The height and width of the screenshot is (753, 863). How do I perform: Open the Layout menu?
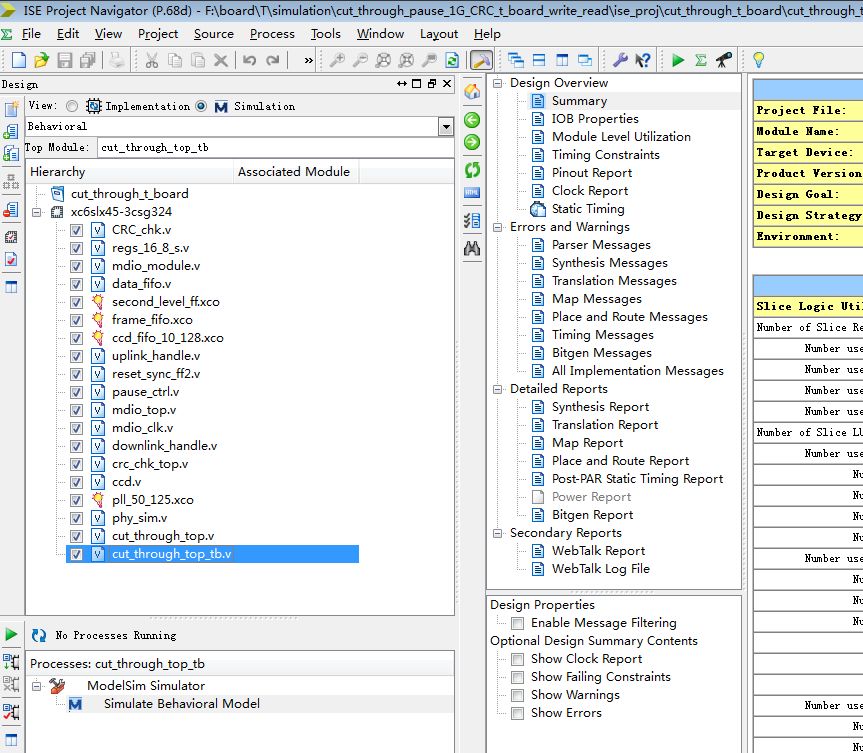pos(439,34)
